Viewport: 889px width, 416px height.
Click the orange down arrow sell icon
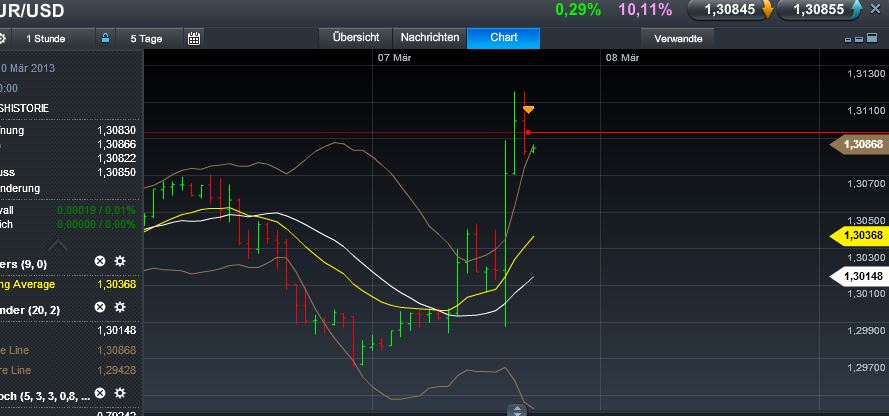(x=768, y=9)
